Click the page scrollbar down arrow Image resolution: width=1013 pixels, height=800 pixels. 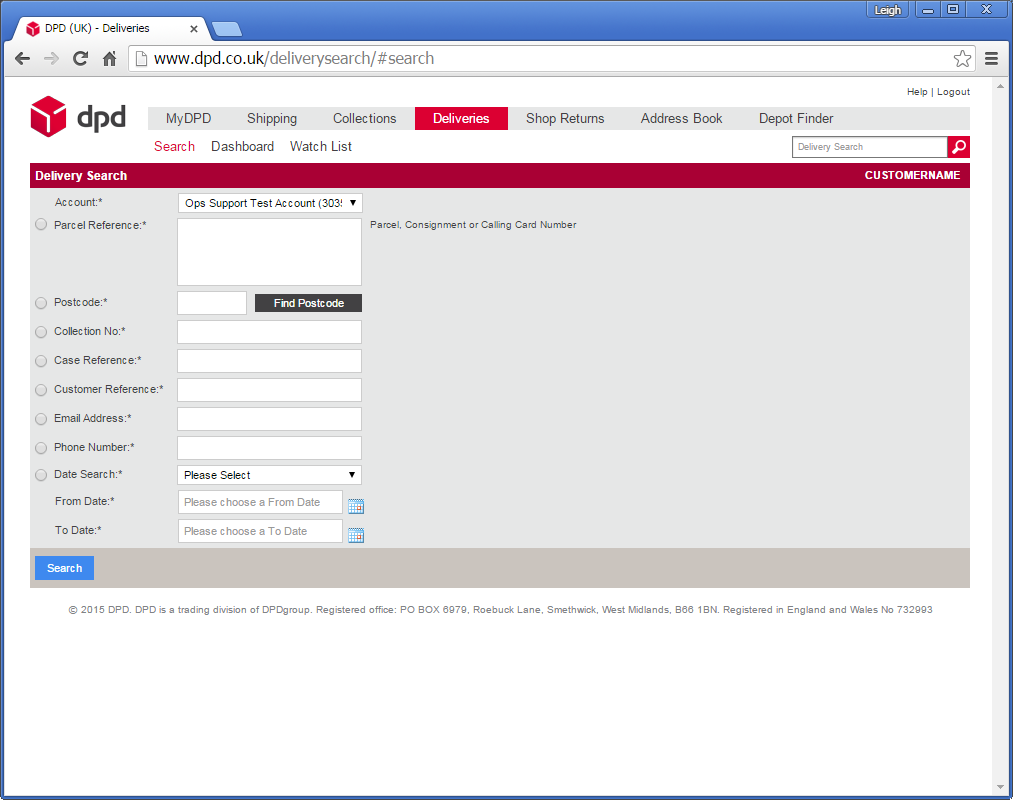[1001, 788]
